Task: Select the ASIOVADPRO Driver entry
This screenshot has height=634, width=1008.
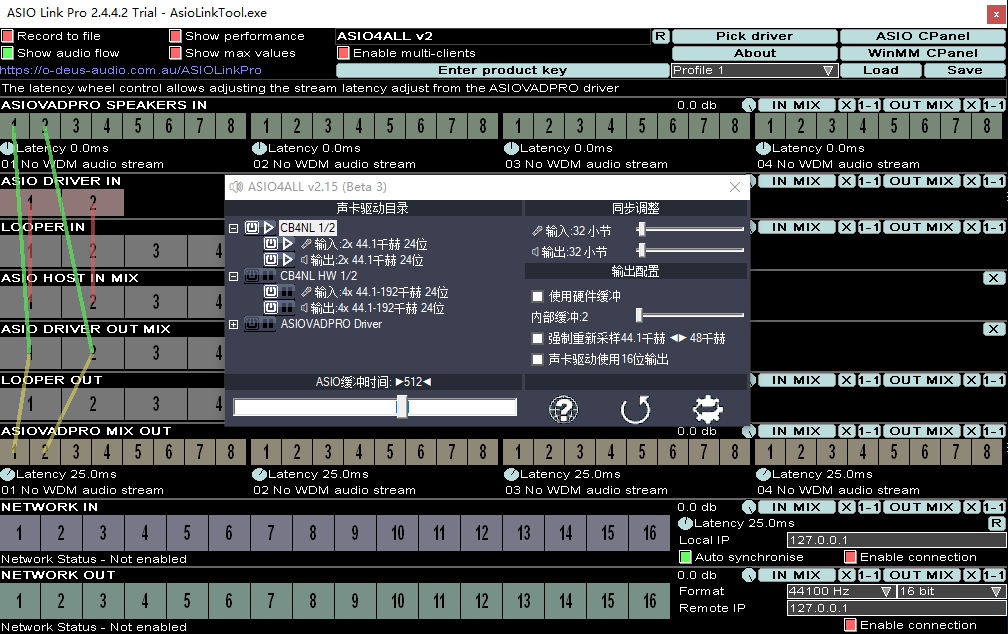Action: 331,324
